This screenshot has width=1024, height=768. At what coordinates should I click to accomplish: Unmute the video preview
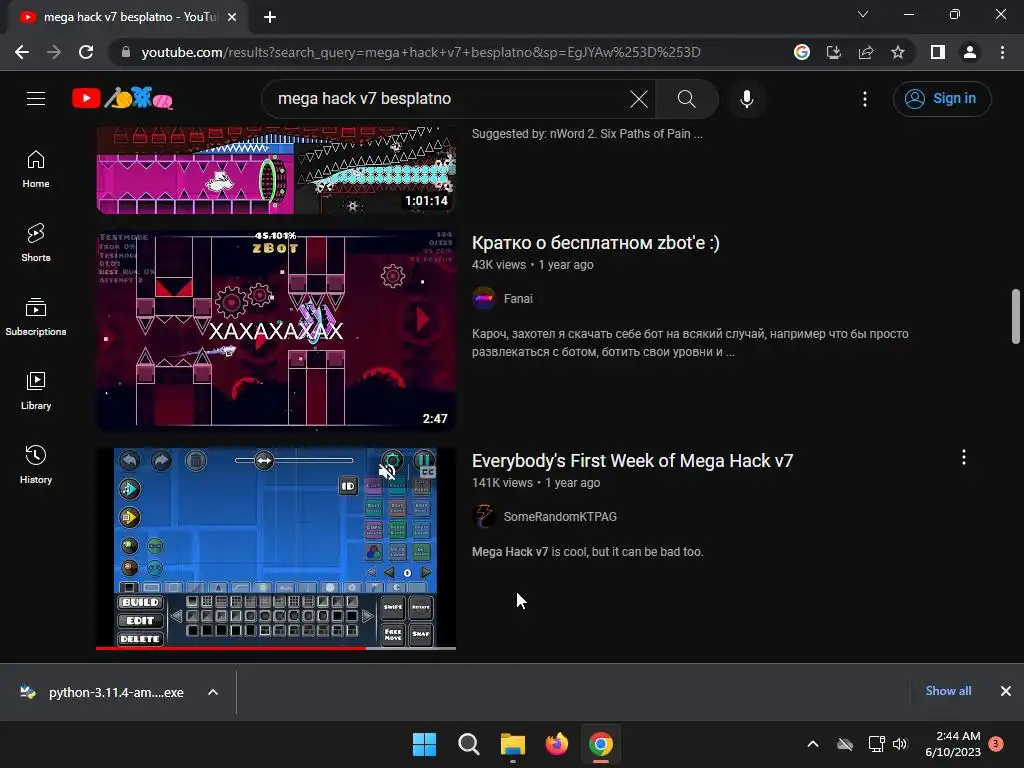[387, 471]
